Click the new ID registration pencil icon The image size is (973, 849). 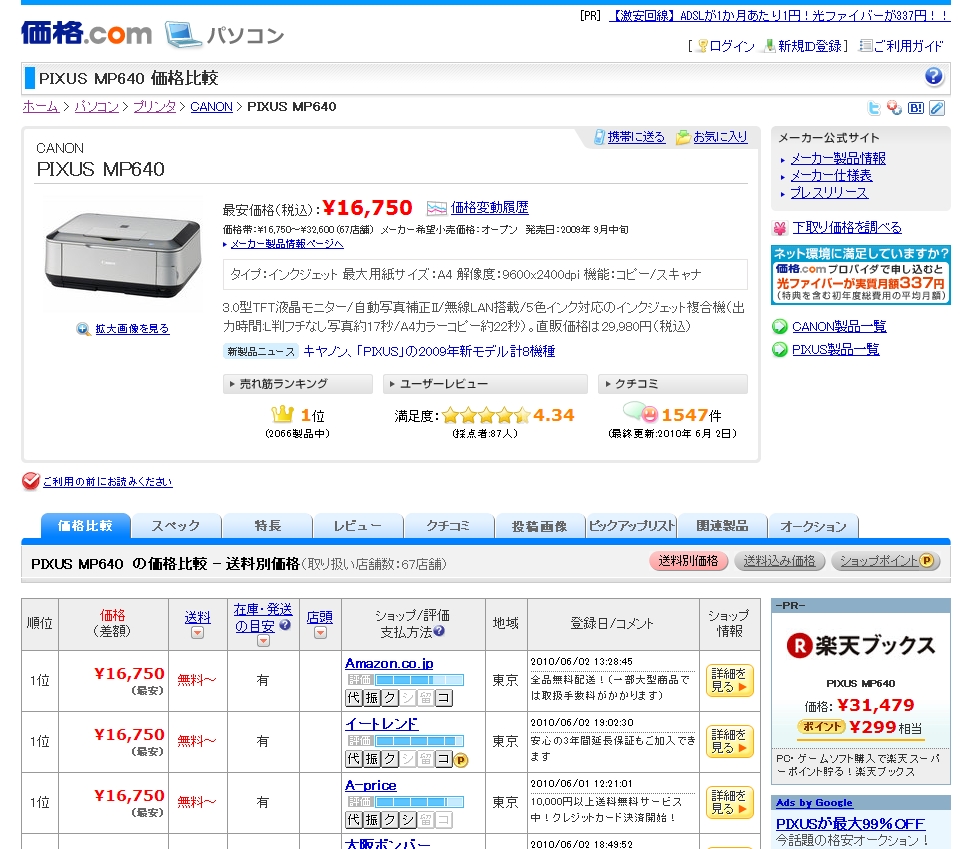(x=769, y=46)
